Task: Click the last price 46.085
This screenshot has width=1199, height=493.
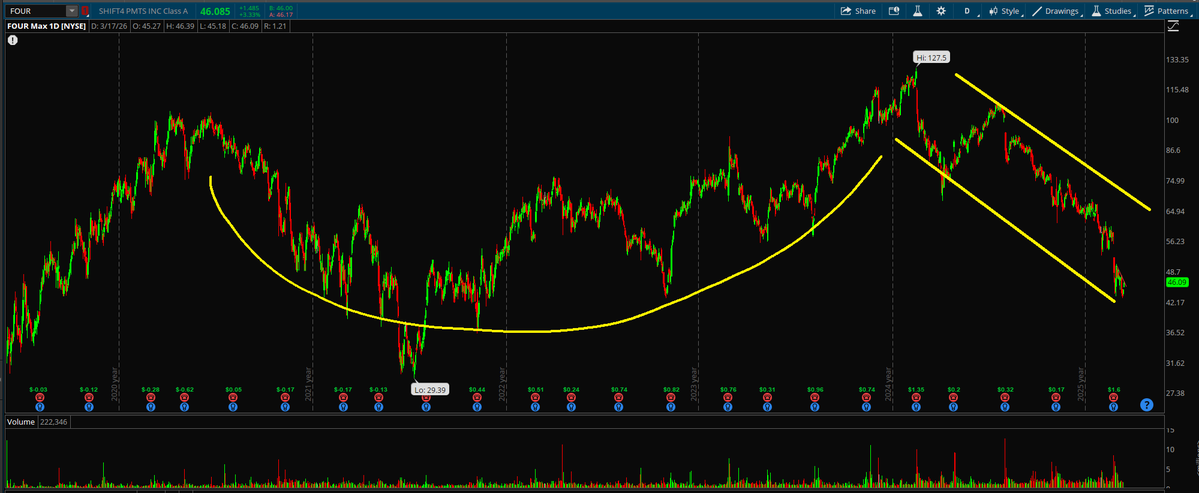Action: [x=216, y=11]
